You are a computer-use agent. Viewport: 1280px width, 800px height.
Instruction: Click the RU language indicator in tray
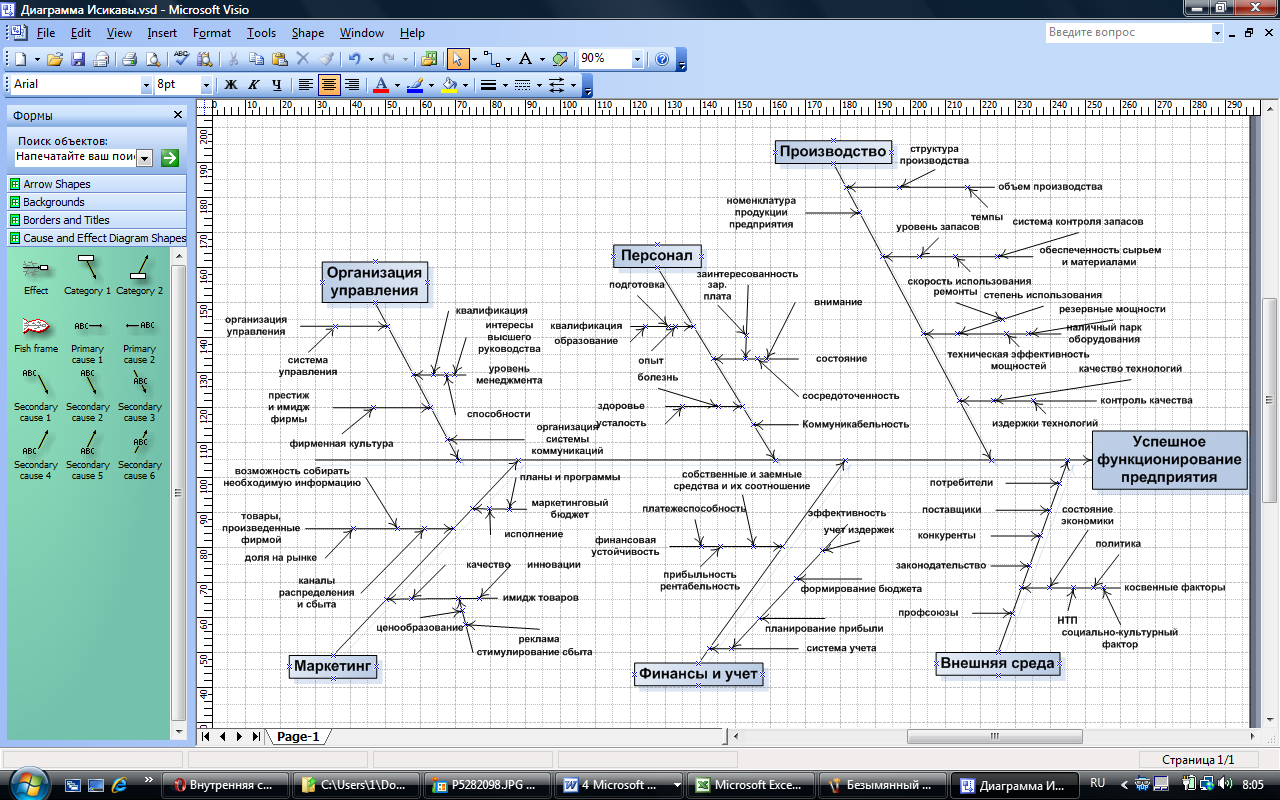pyautogui.click(x=1098, y=783)
